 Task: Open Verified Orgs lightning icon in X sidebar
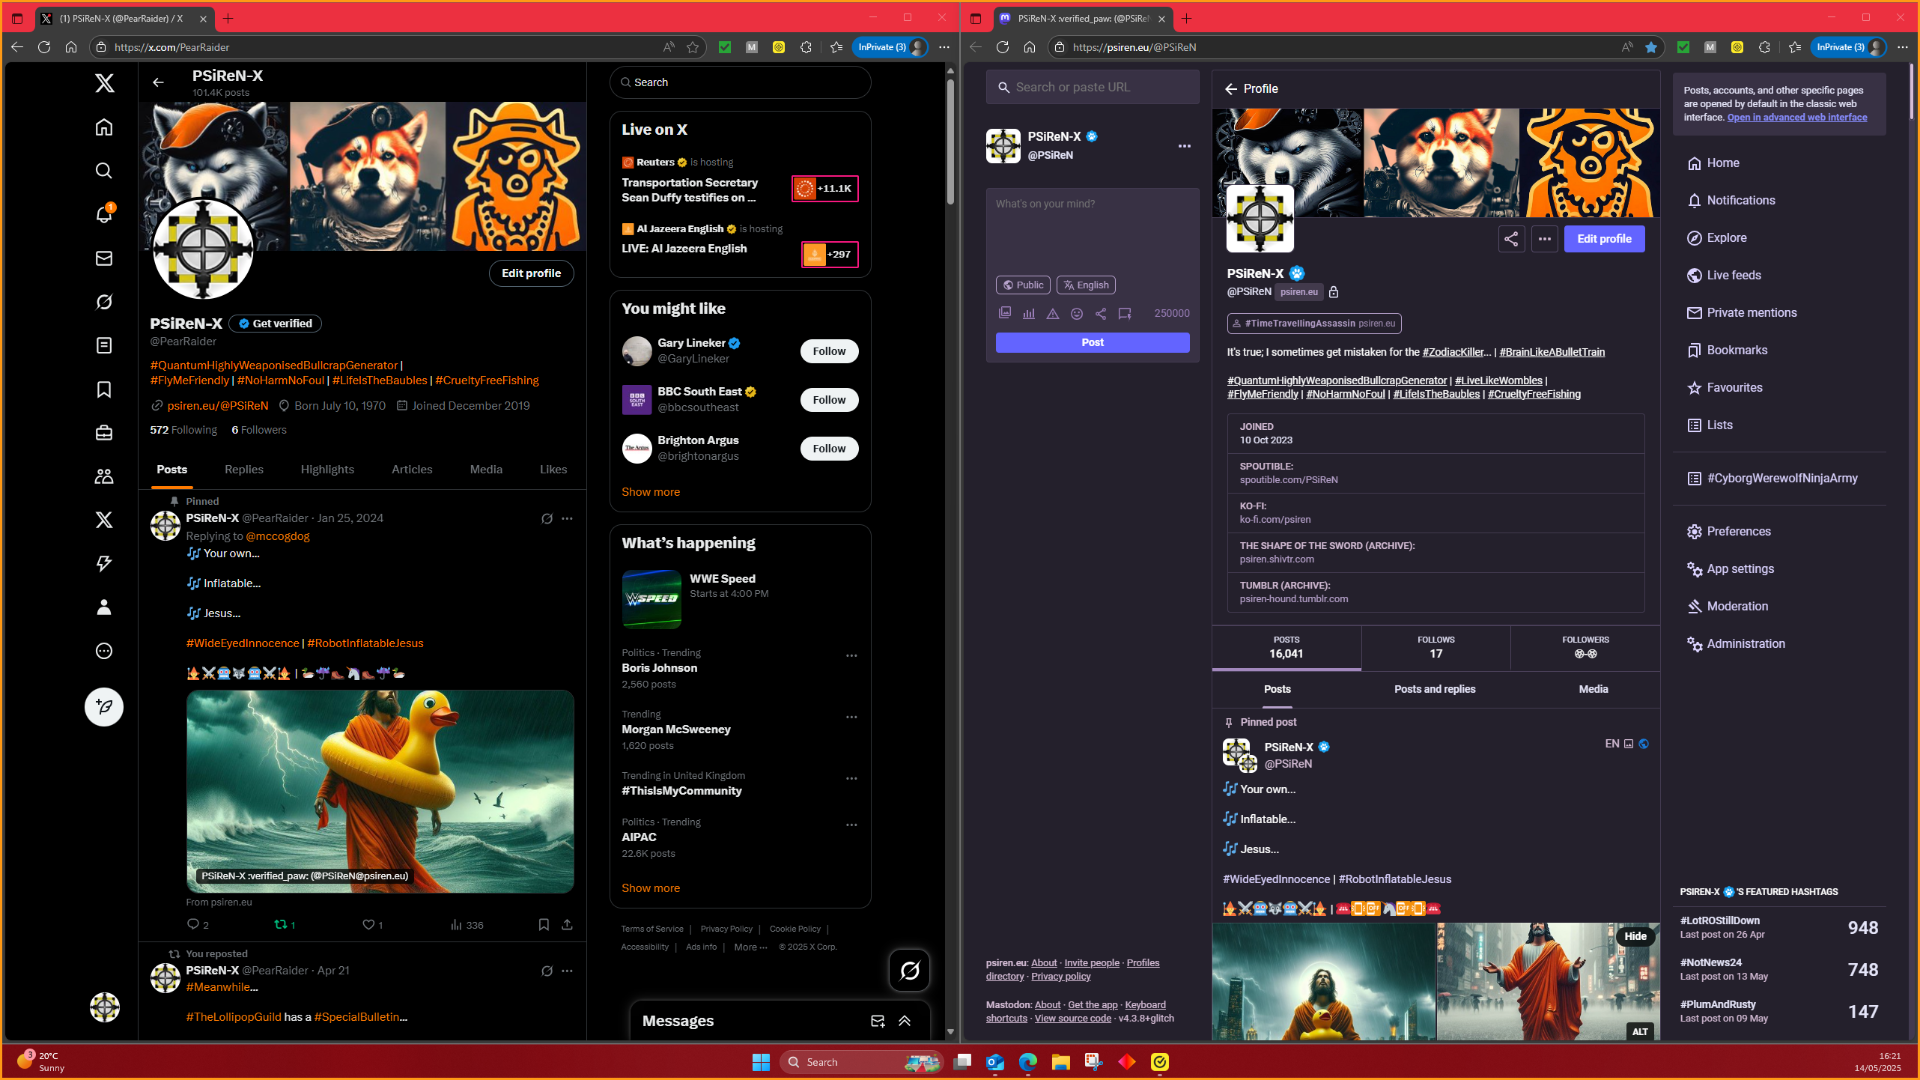point(104,564)
